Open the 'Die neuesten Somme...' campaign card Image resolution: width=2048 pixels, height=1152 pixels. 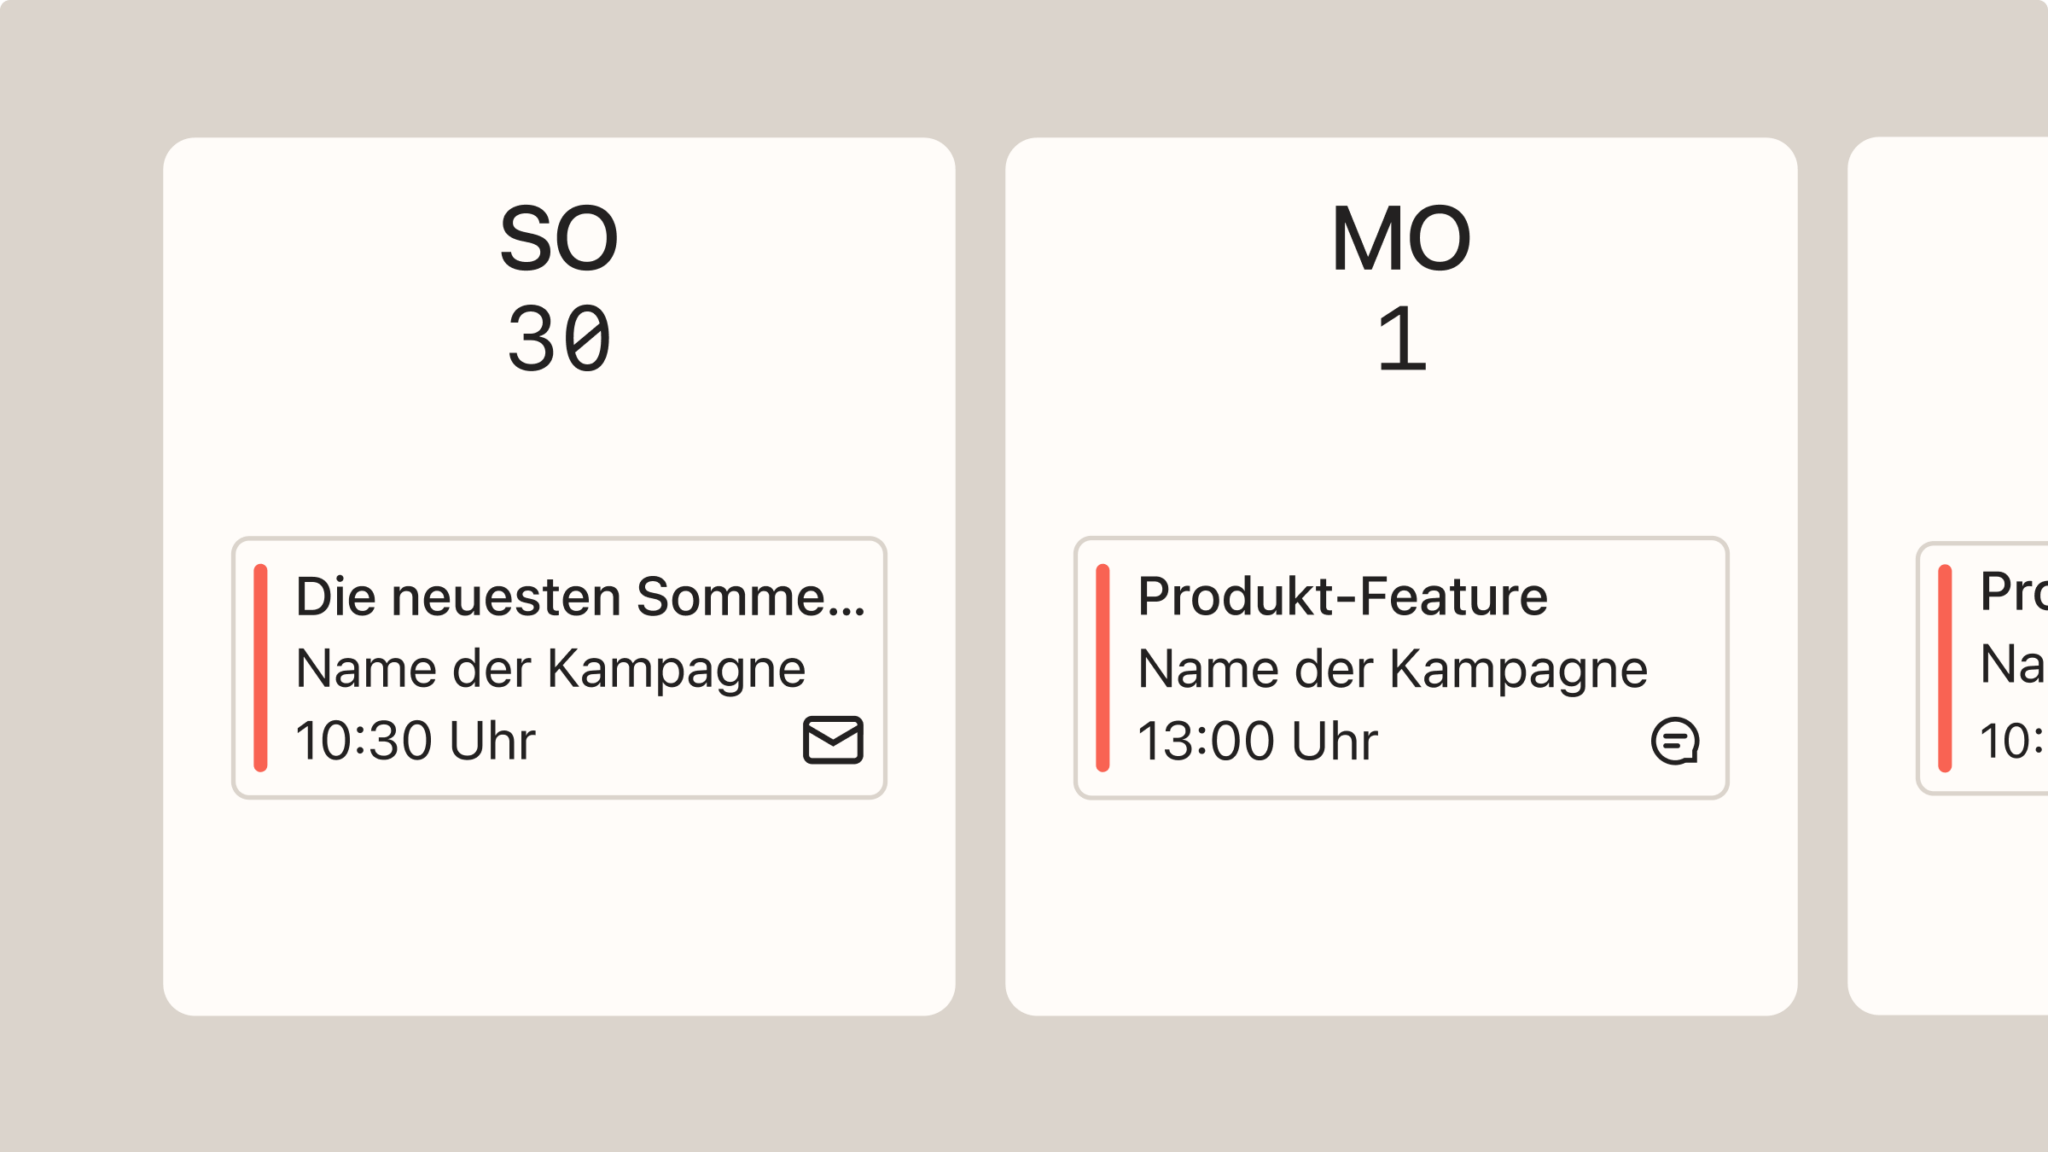click(559, 668)
